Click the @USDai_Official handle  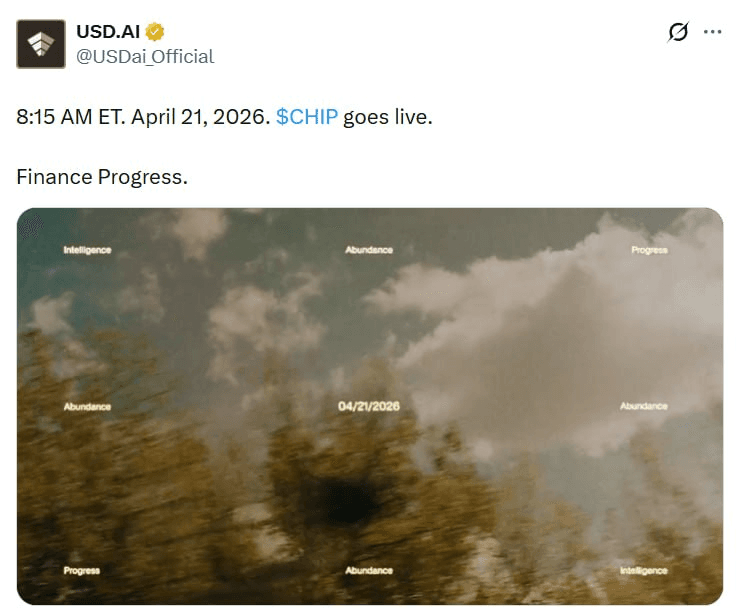pos(145,56)
